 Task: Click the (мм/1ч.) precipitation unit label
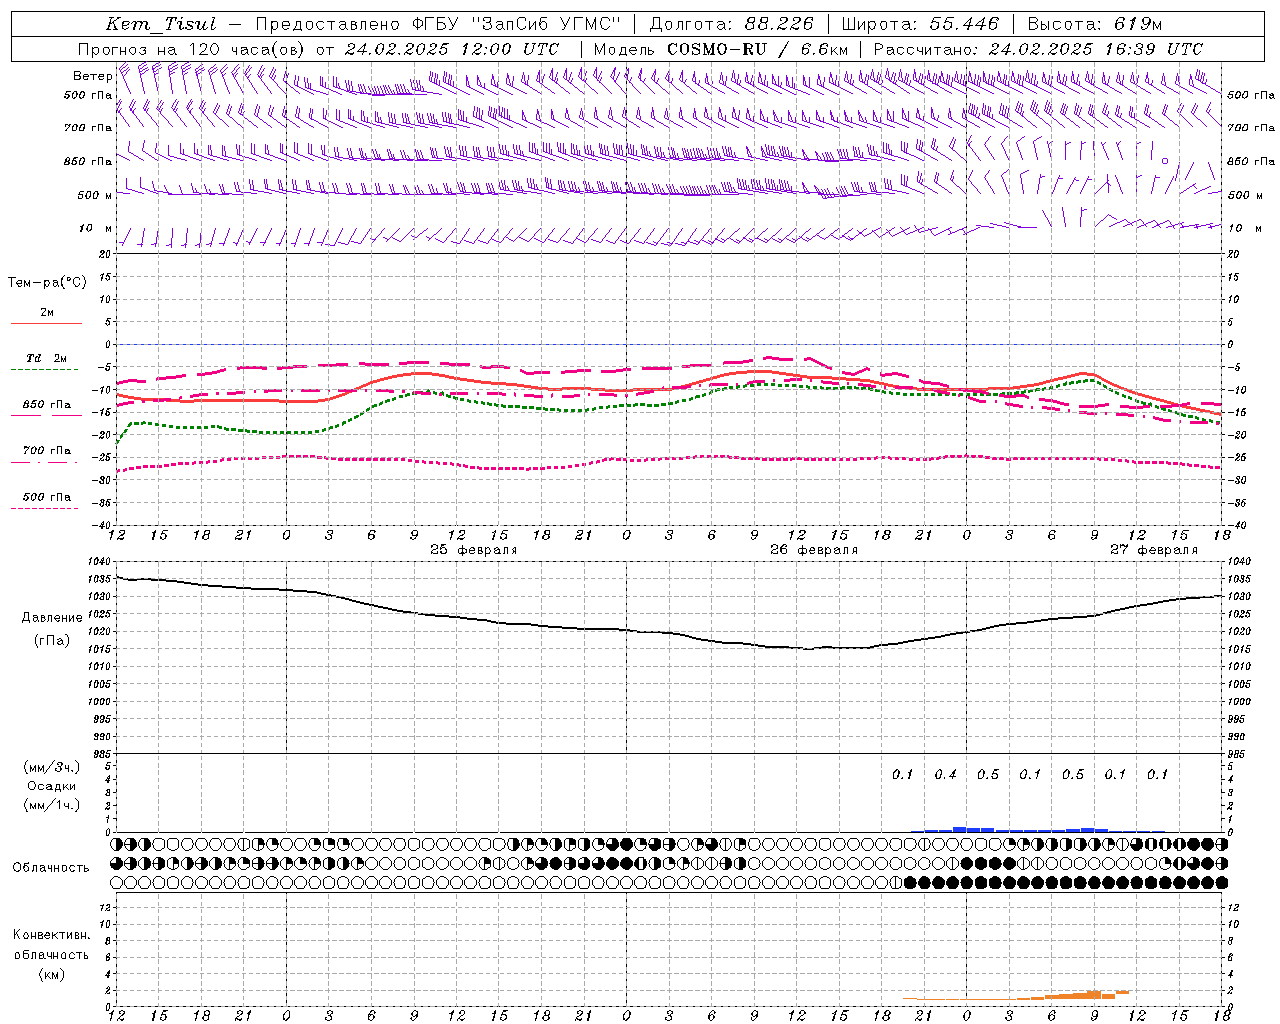52,806
